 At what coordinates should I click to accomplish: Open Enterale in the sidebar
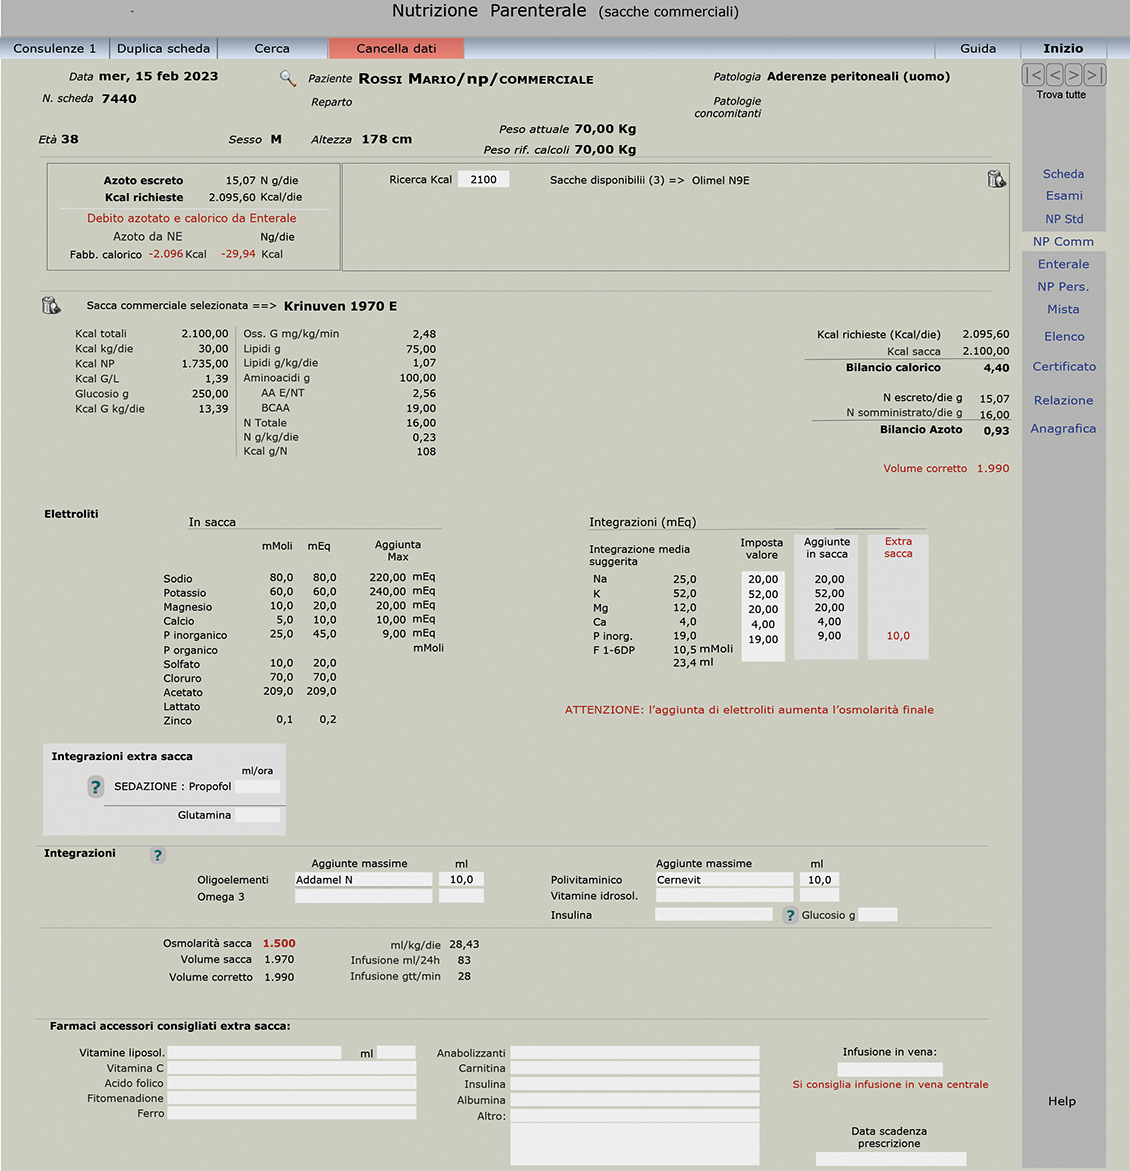tap(1064, 264)
